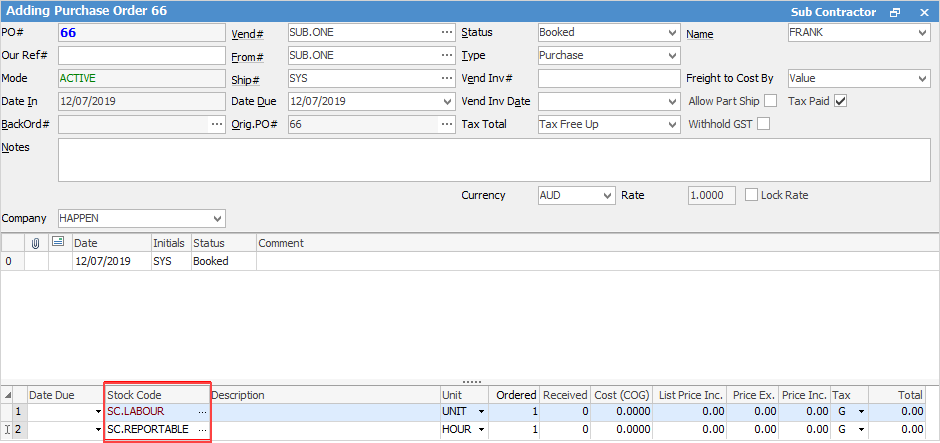Click the From# ellipsis lookup button
This screenshot has width=940, height=443.
pyautogui.click(x=446, y=56)
